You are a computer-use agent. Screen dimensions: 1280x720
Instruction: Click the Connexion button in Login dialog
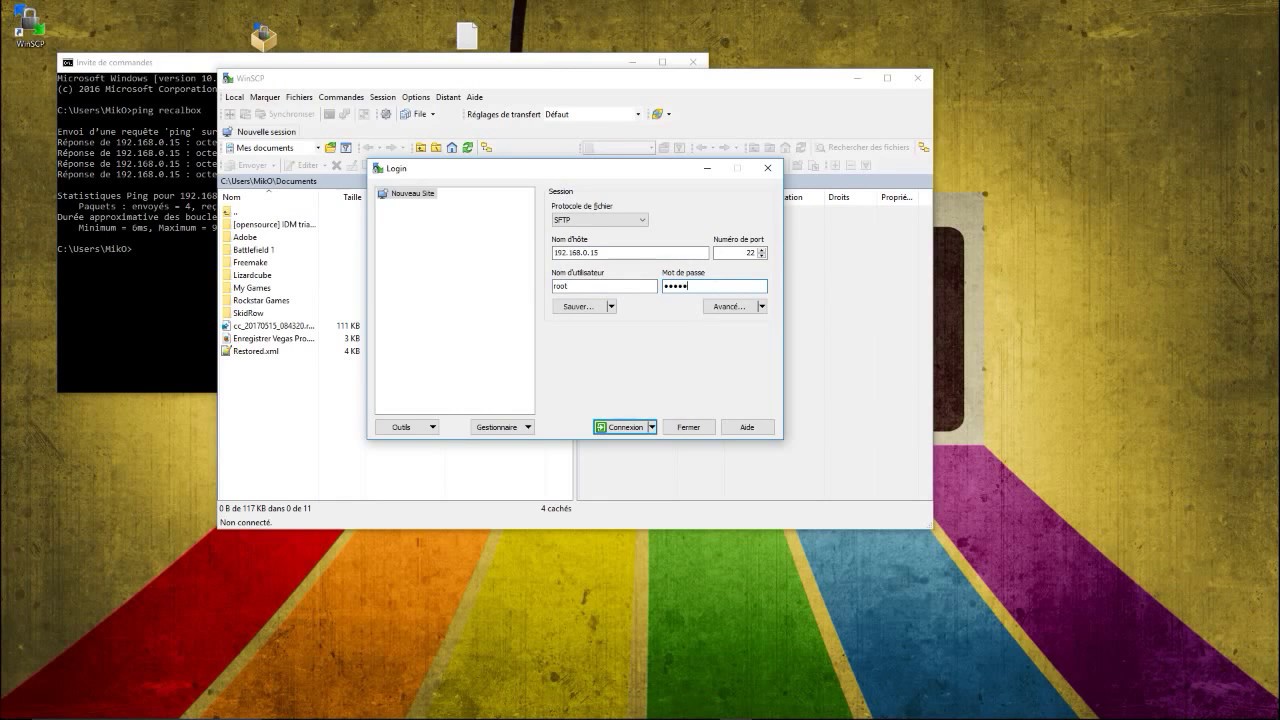620,427
